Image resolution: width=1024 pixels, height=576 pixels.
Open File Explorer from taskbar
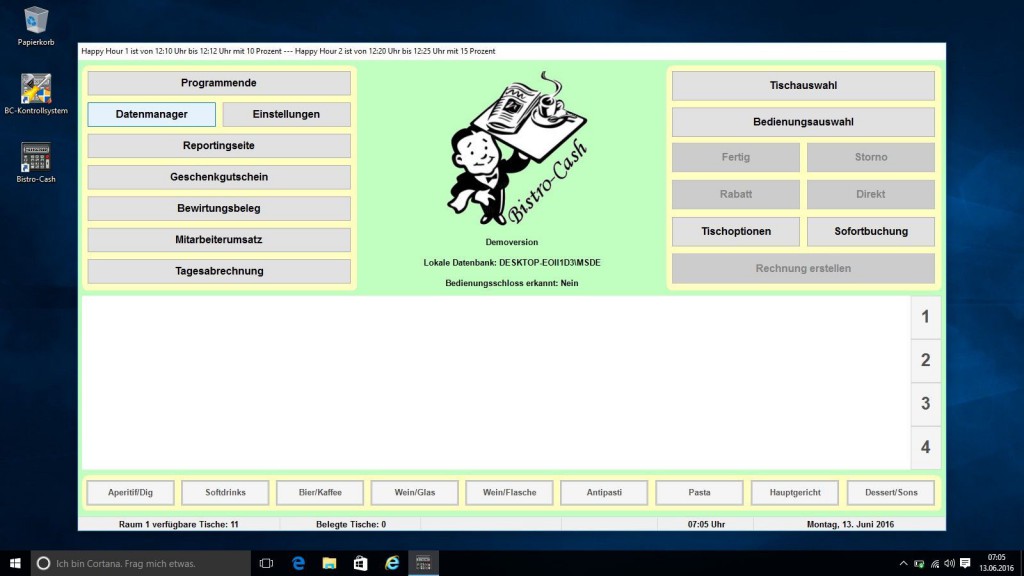click(329, 563)
